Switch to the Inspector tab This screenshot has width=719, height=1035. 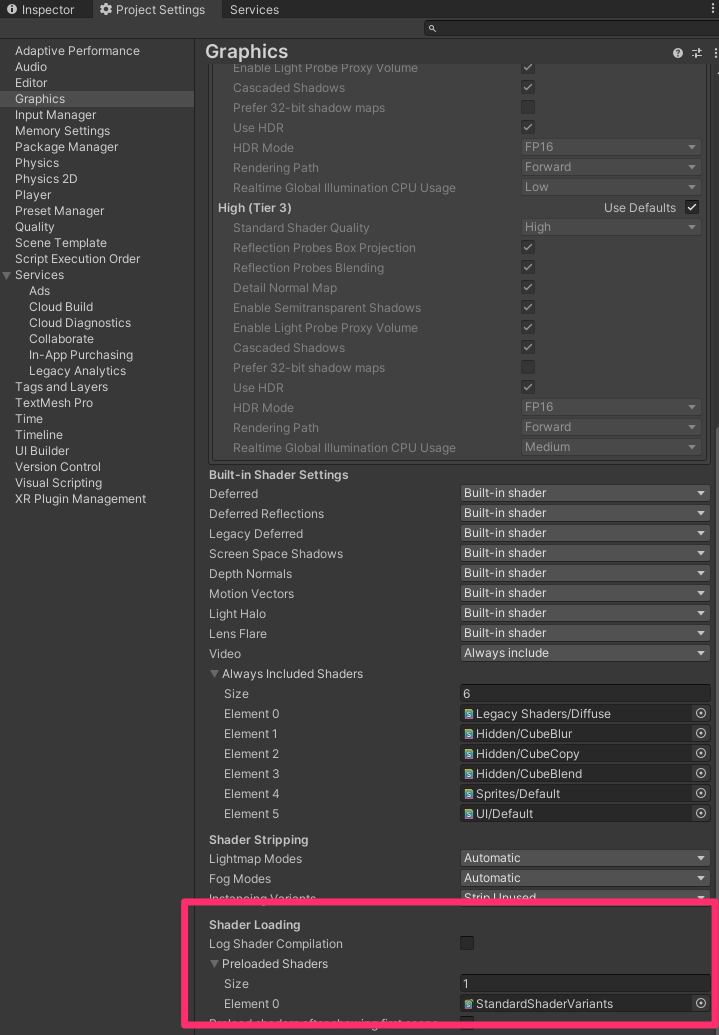(45, 9)
